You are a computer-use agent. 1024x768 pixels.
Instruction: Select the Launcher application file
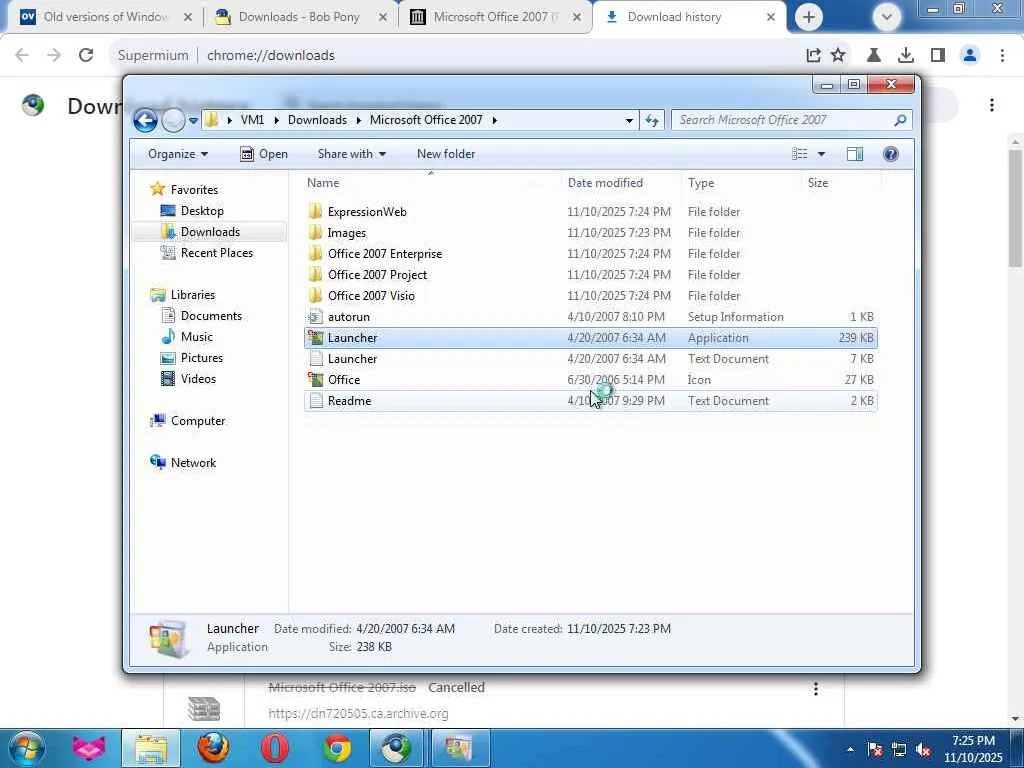pyautogui.click(x=590, y=338)
